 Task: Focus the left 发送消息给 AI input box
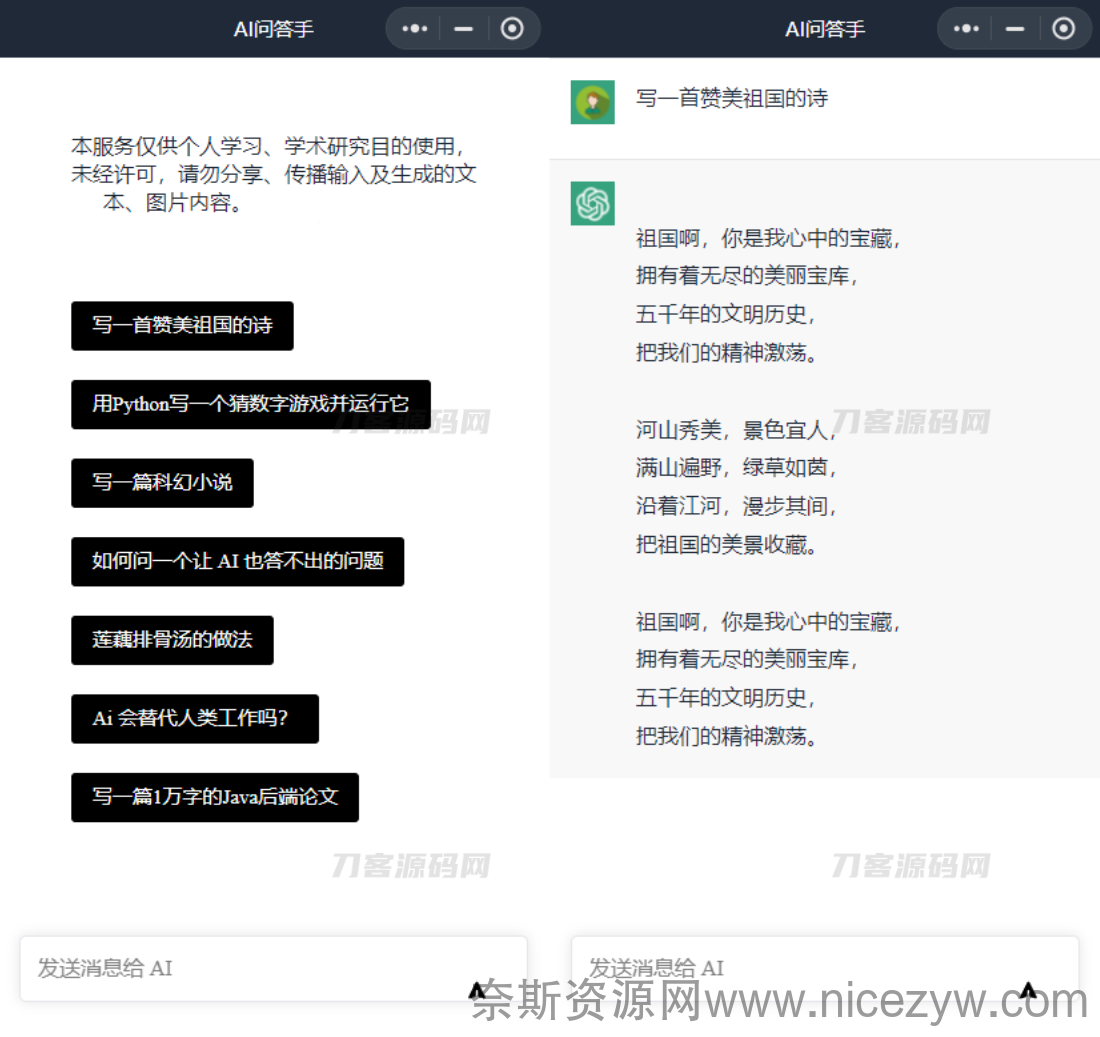pos(274,968)
